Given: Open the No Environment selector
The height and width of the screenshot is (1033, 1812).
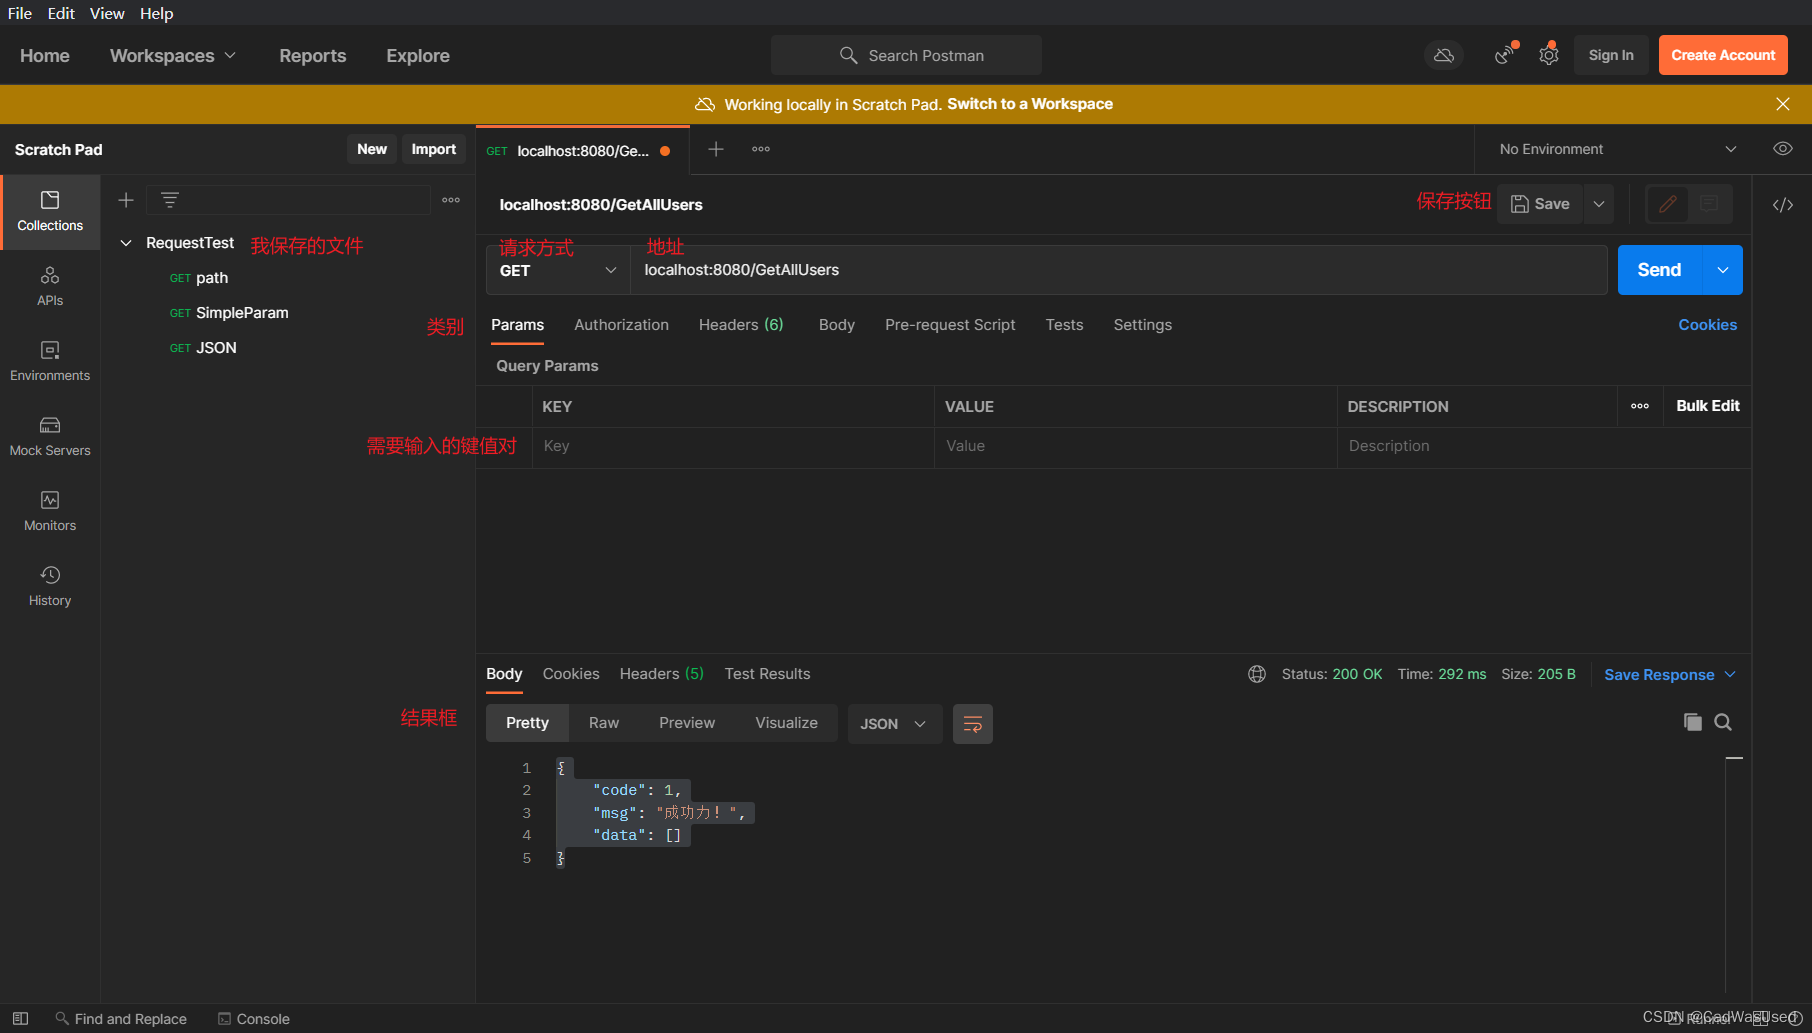Looking at the screenshot, I should point(1617,149).
